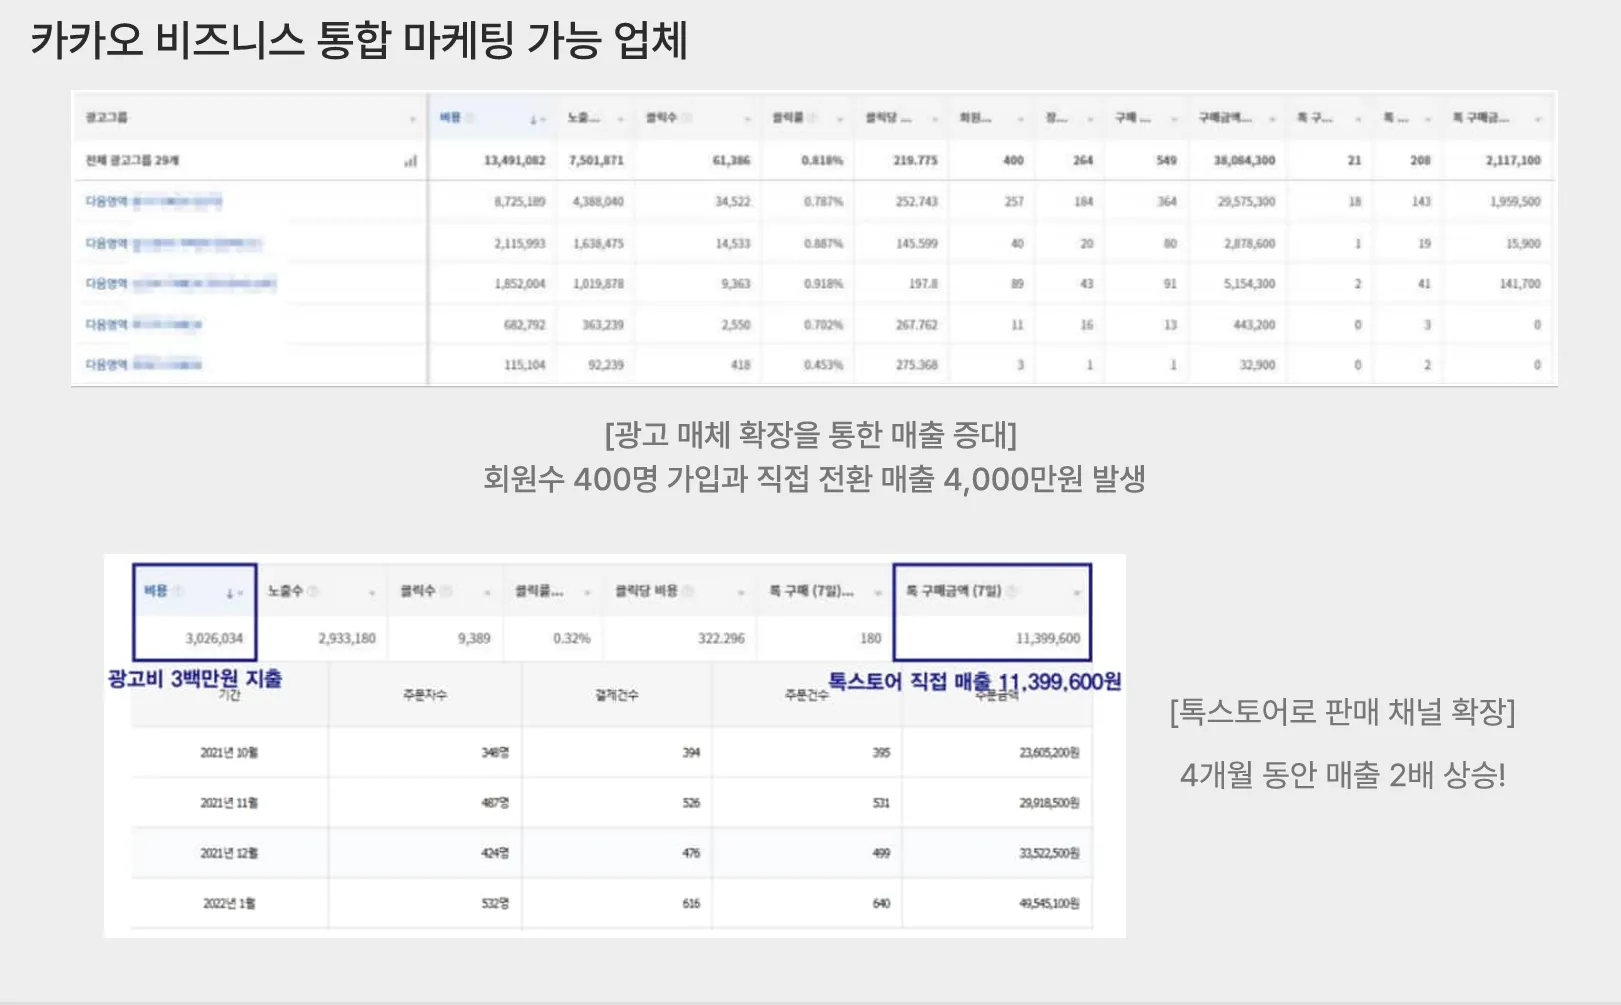Click the sort arrow in 광고그룹 table's 비용 header

click(x=533, y=119)
